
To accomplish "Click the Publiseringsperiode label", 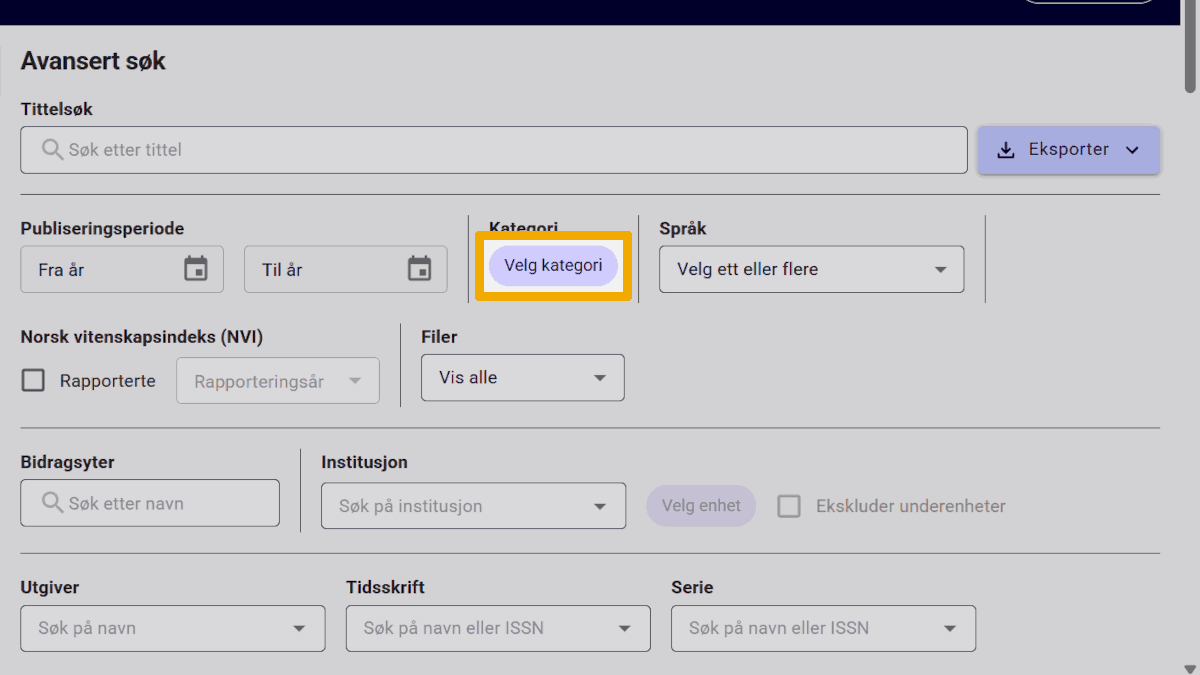I will tap(102, 229).
